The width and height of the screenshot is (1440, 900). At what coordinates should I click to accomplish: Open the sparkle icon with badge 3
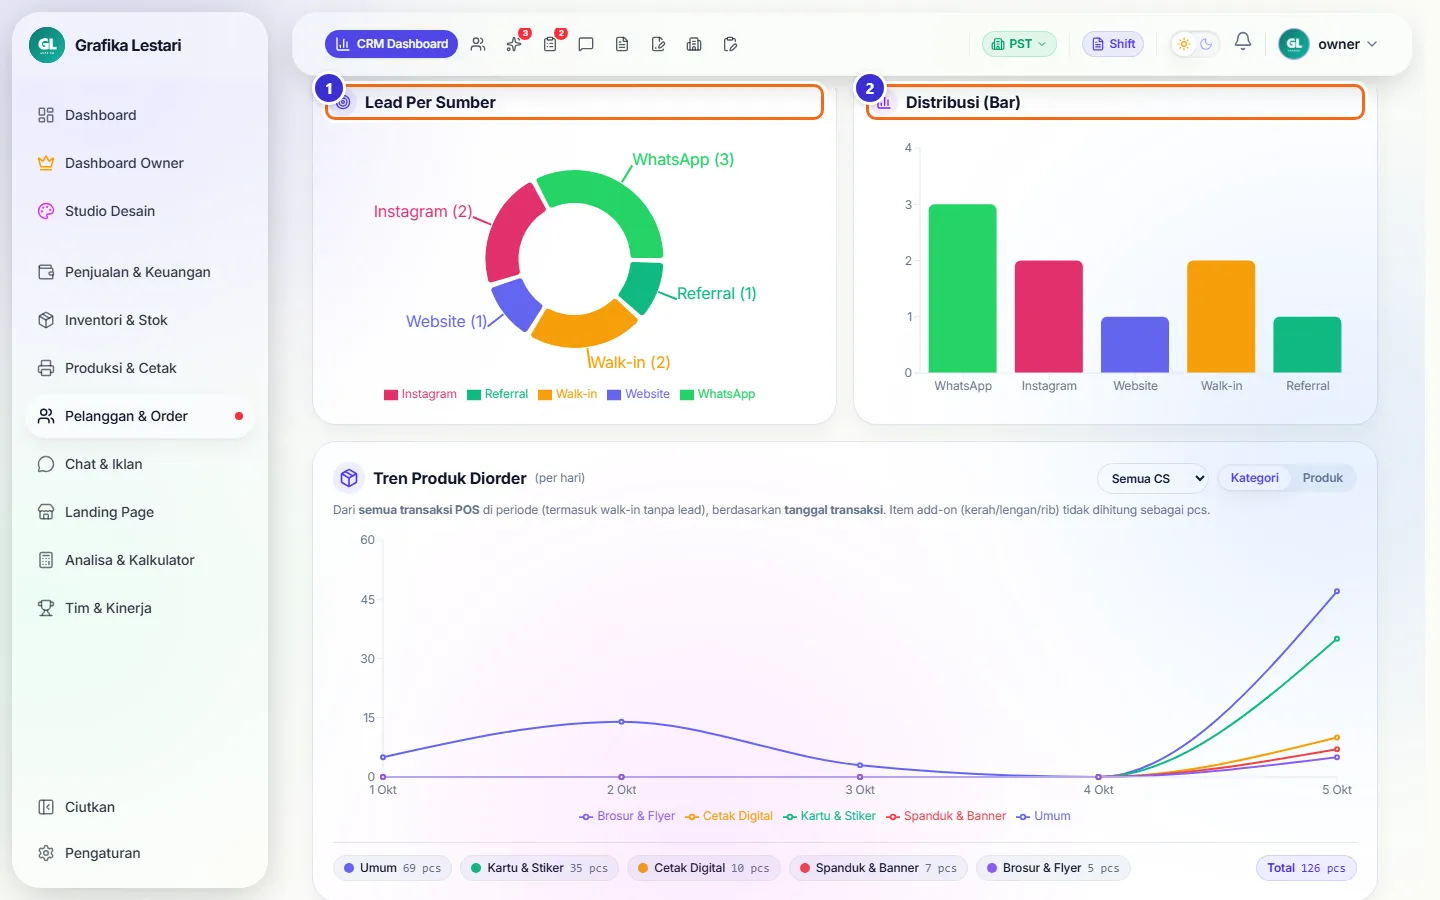[x=514, y=44]
